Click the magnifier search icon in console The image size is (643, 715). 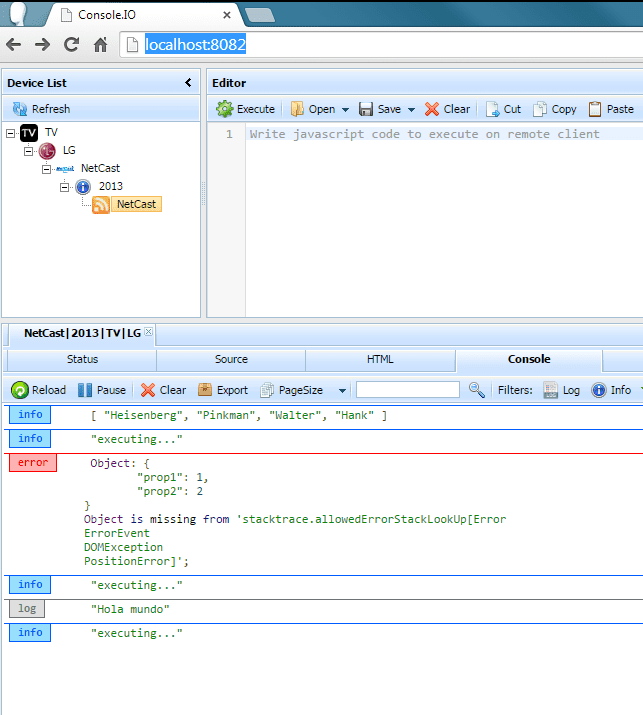click(x=477, y=390)
